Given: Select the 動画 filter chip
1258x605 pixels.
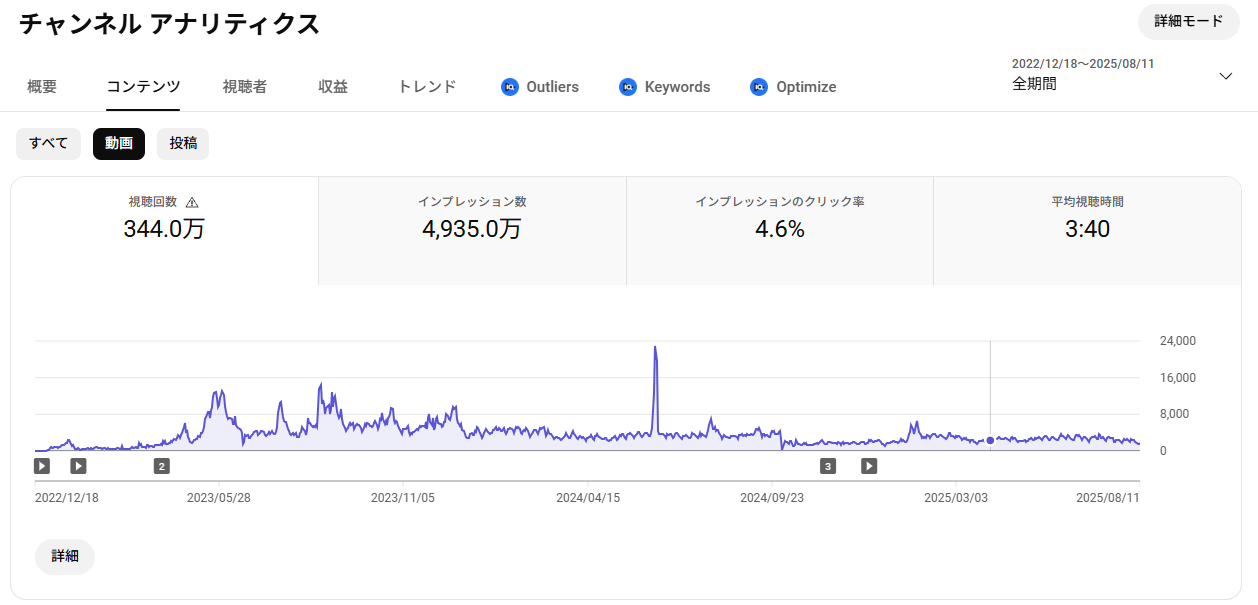Looking at the screenshot, I should (x=119, y=144).
